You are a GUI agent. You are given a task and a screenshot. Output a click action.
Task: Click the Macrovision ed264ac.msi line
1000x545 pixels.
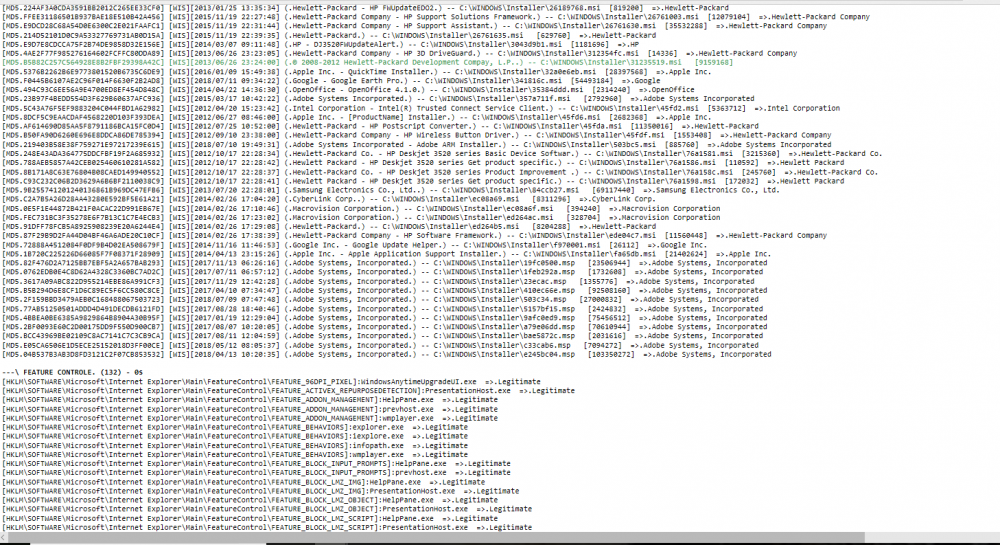[361, 217]
